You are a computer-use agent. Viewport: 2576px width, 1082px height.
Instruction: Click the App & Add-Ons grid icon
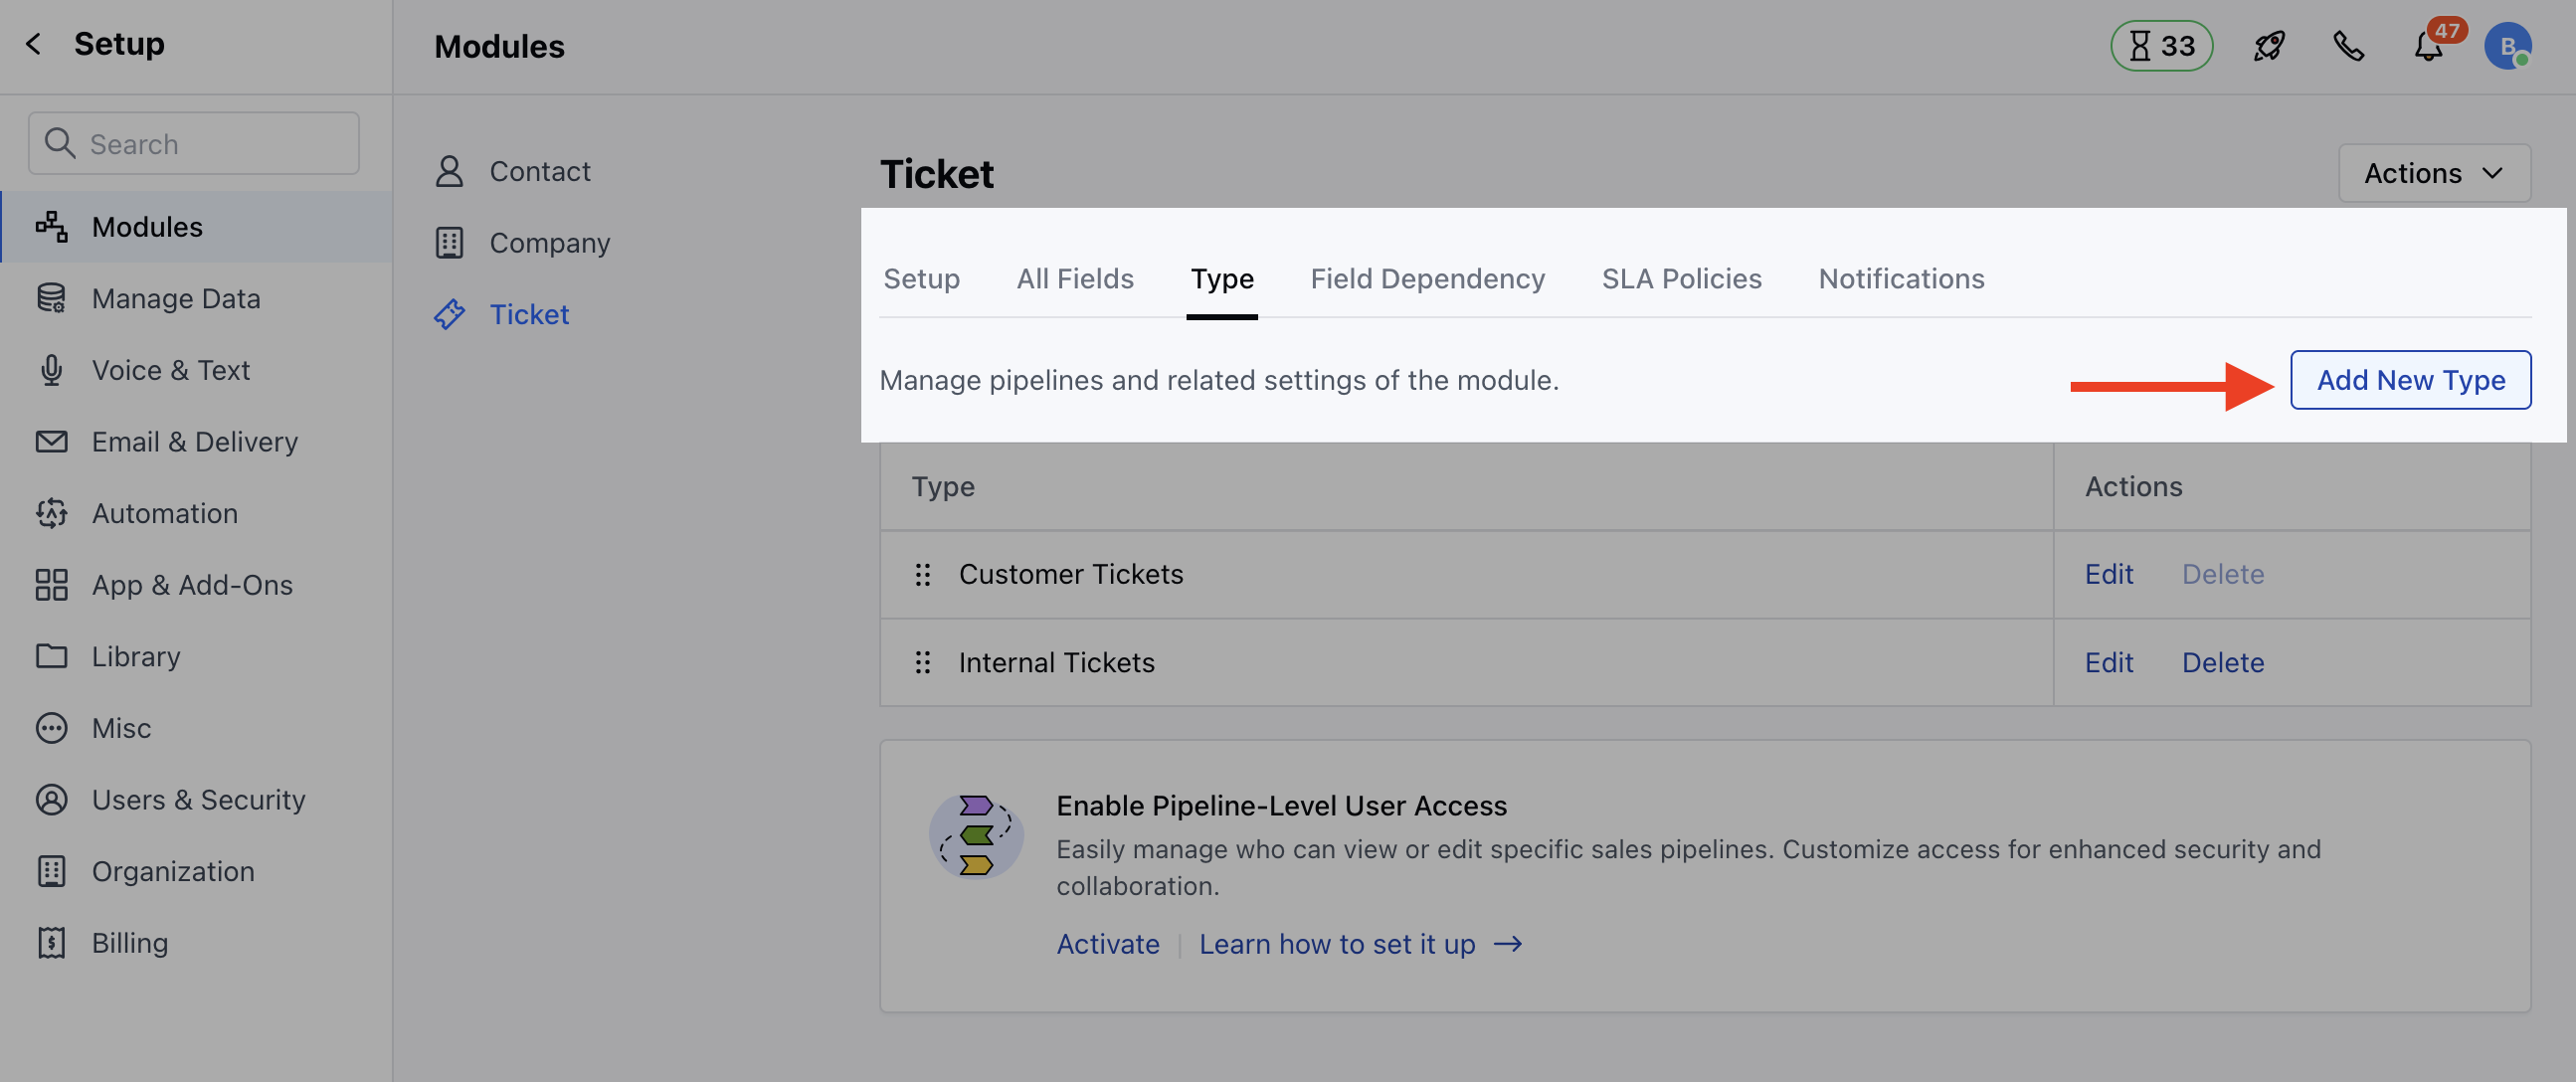click(x=52, y=584)
